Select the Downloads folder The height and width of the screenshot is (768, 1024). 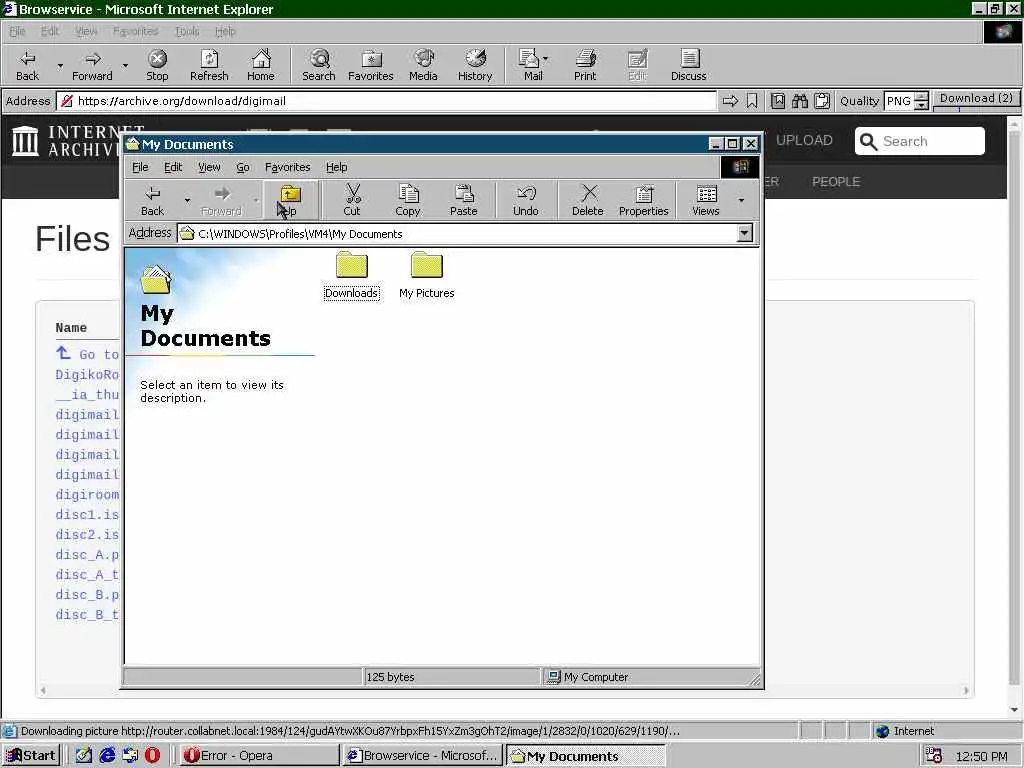(x=351, y=276)
